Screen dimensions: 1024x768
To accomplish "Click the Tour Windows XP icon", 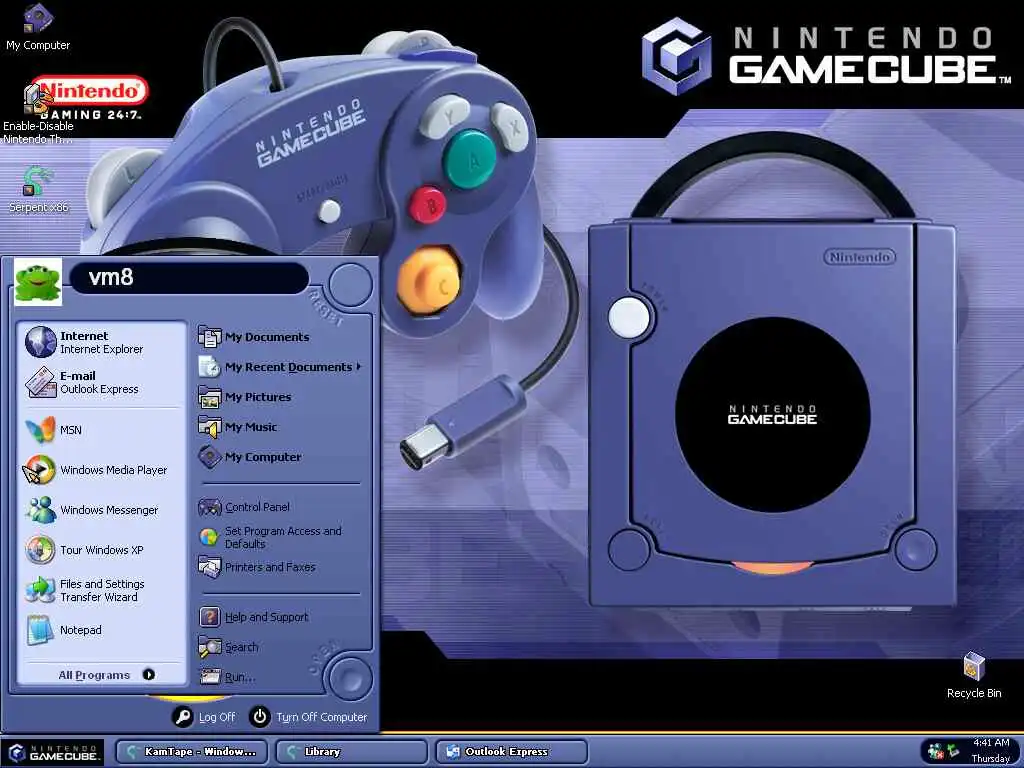I will click(x=40, y=550).
